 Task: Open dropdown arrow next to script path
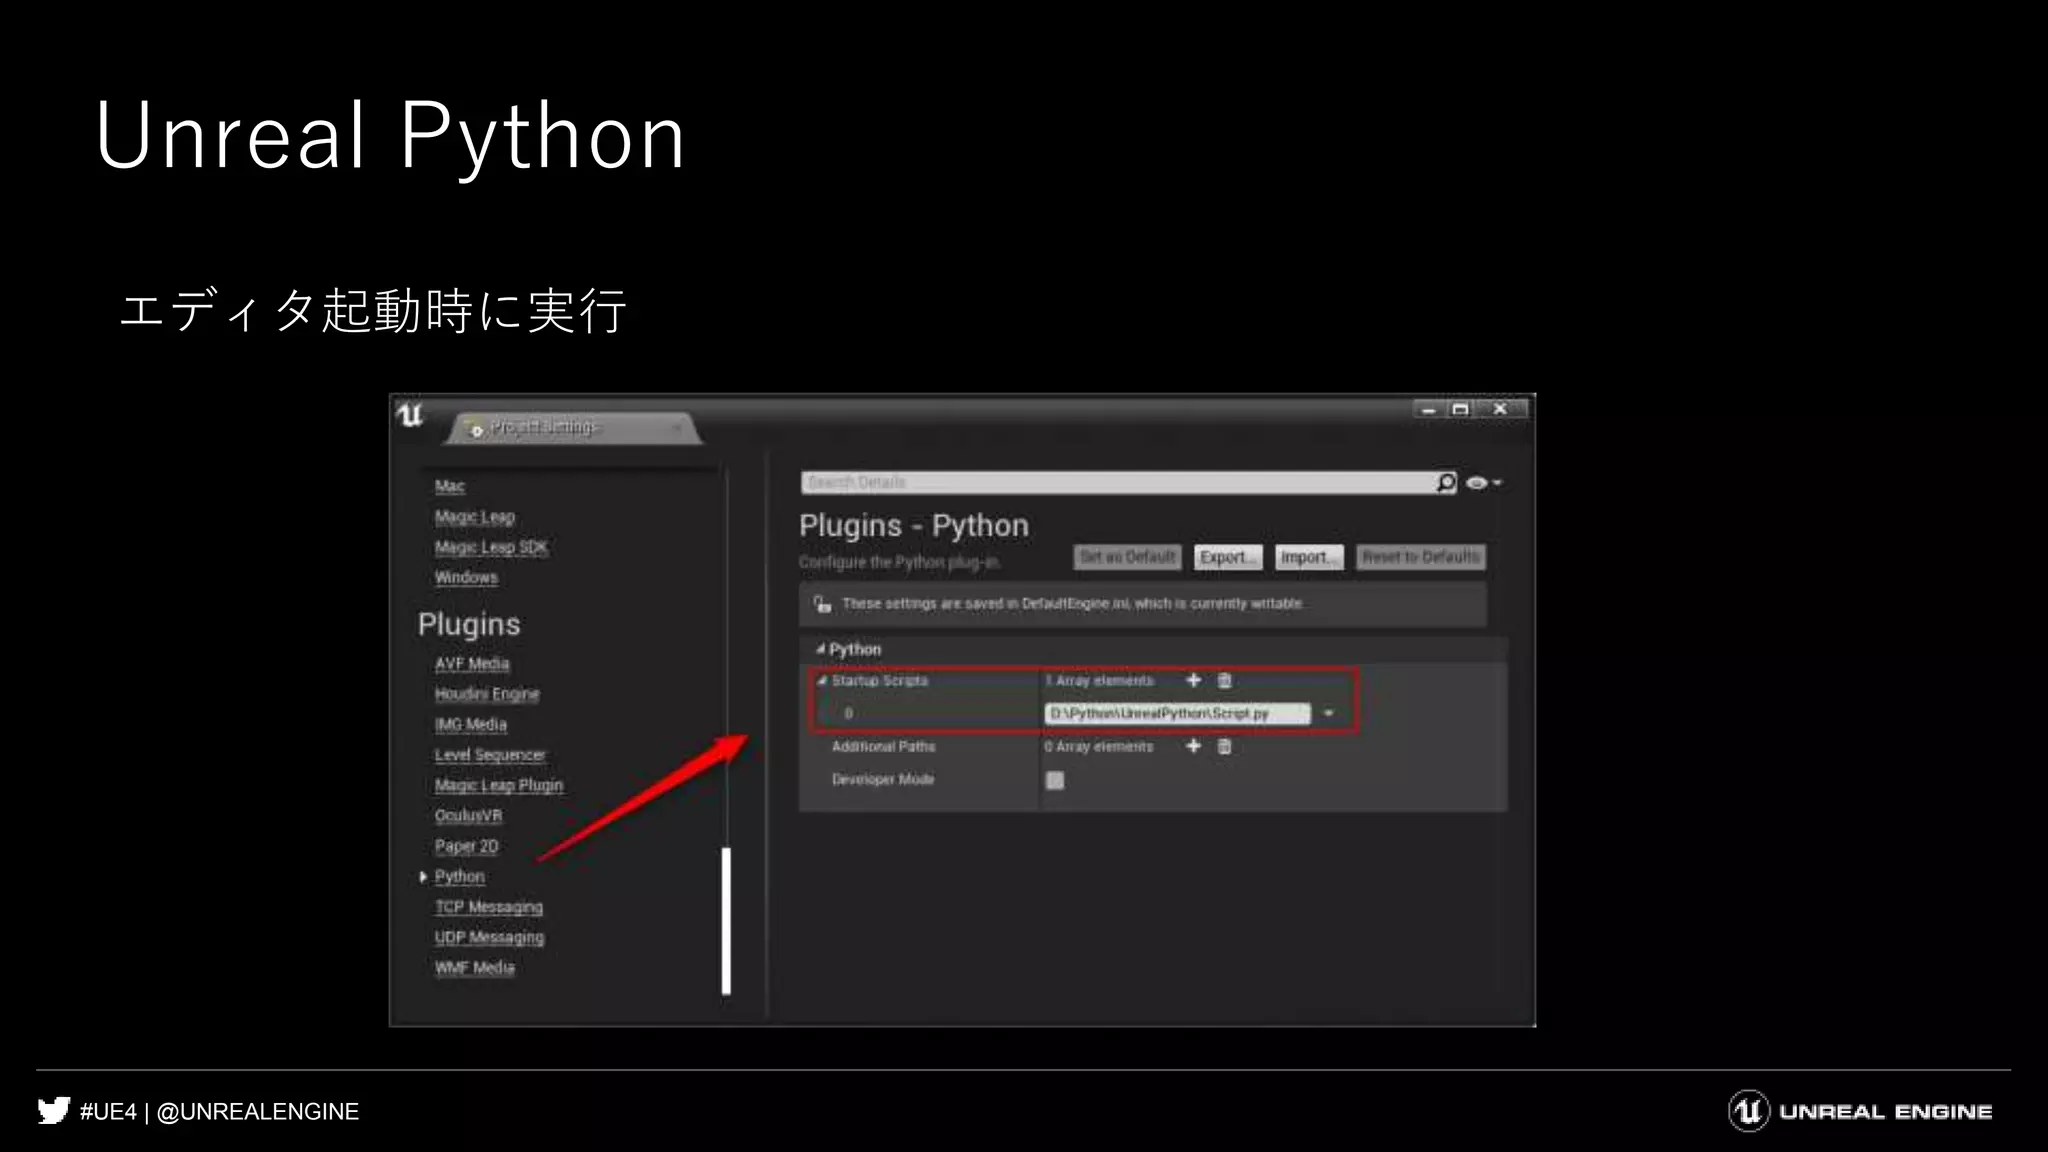[x=1329, y=714]
